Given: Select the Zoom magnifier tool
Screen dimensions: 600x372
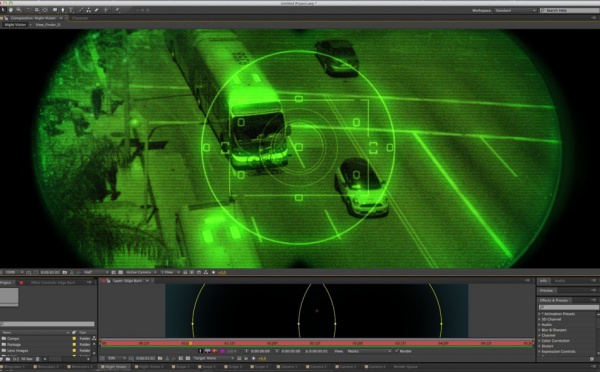Looking at the screenshot, I should coord(19,10).
